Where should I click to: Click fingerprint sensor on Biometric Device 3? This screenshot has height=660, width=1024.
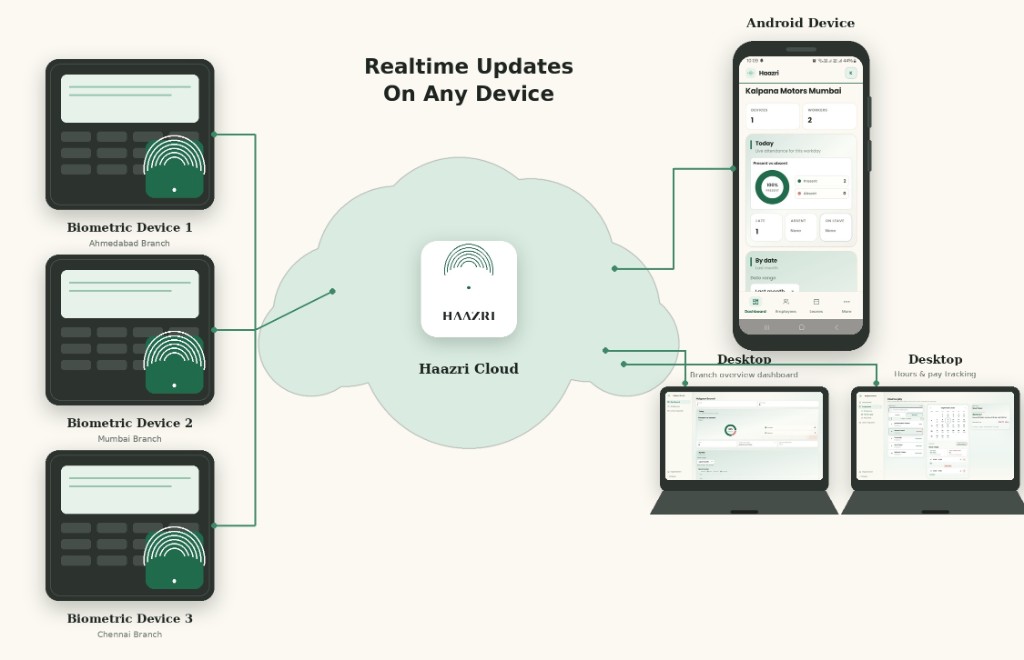(x=174, y=558)
